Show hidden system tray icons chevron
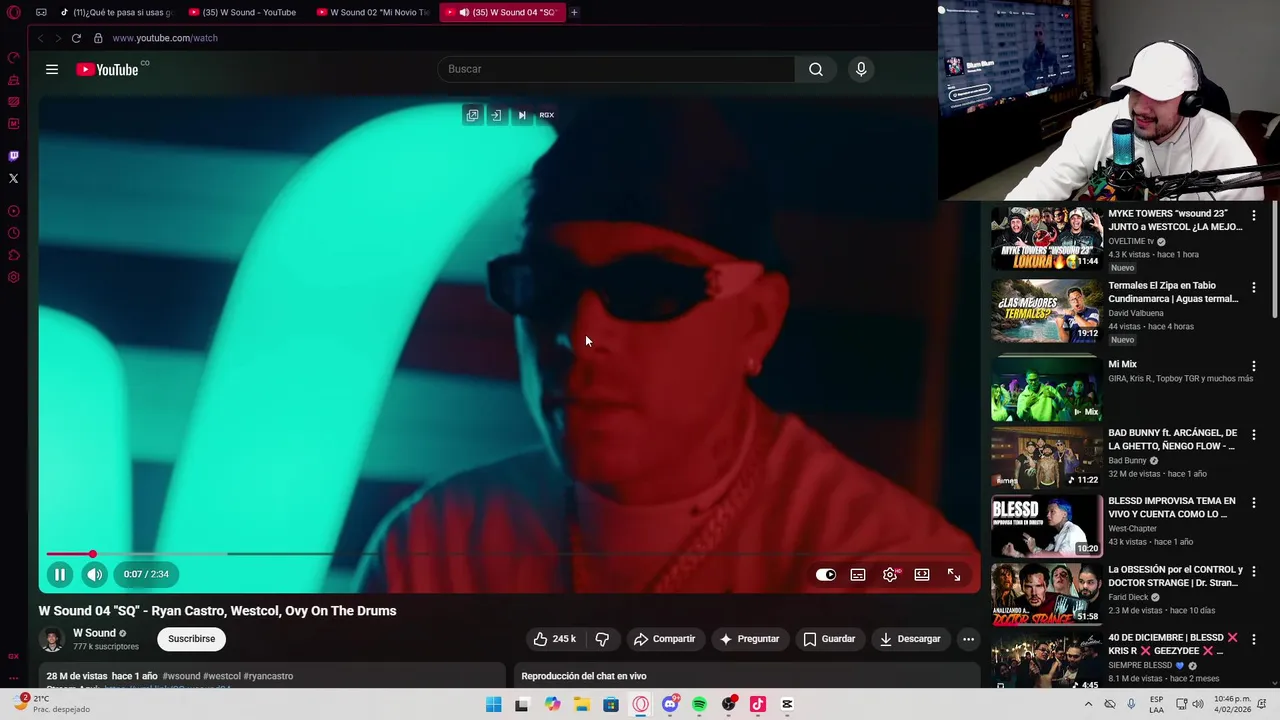The image size is (1280, 720). pyautogui.click(x=1088, y=704)
